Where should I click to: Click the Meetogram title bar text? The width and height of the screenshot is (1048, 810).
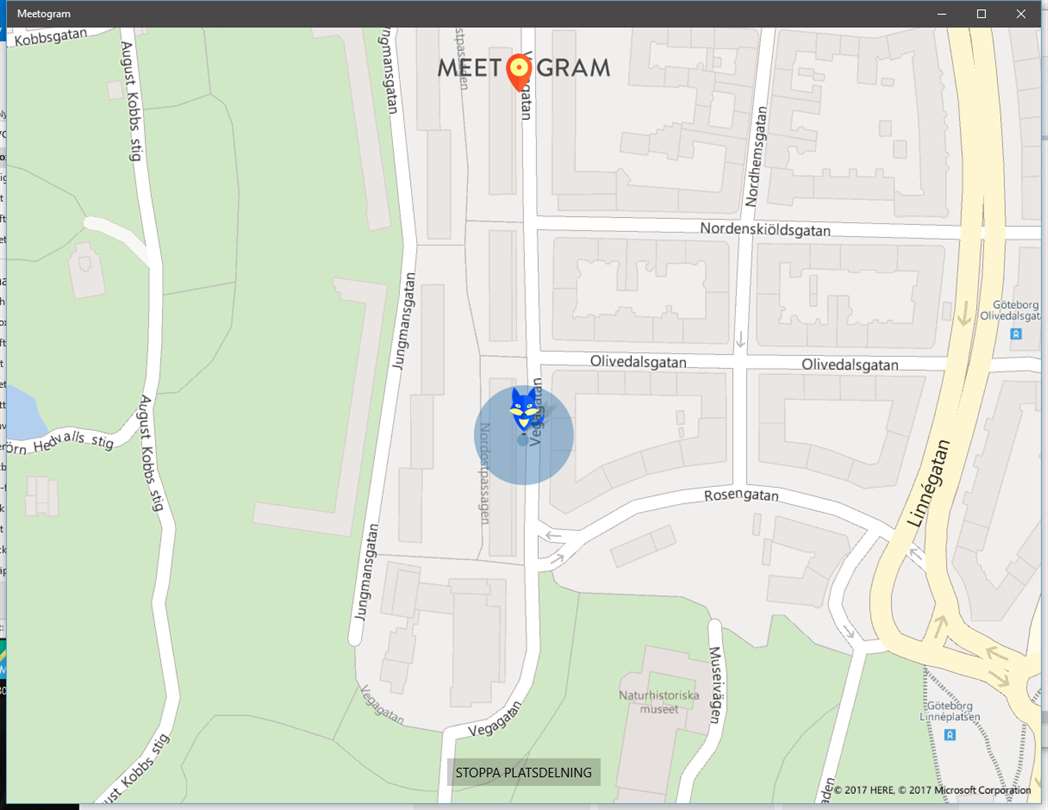(x=43, y=13)
